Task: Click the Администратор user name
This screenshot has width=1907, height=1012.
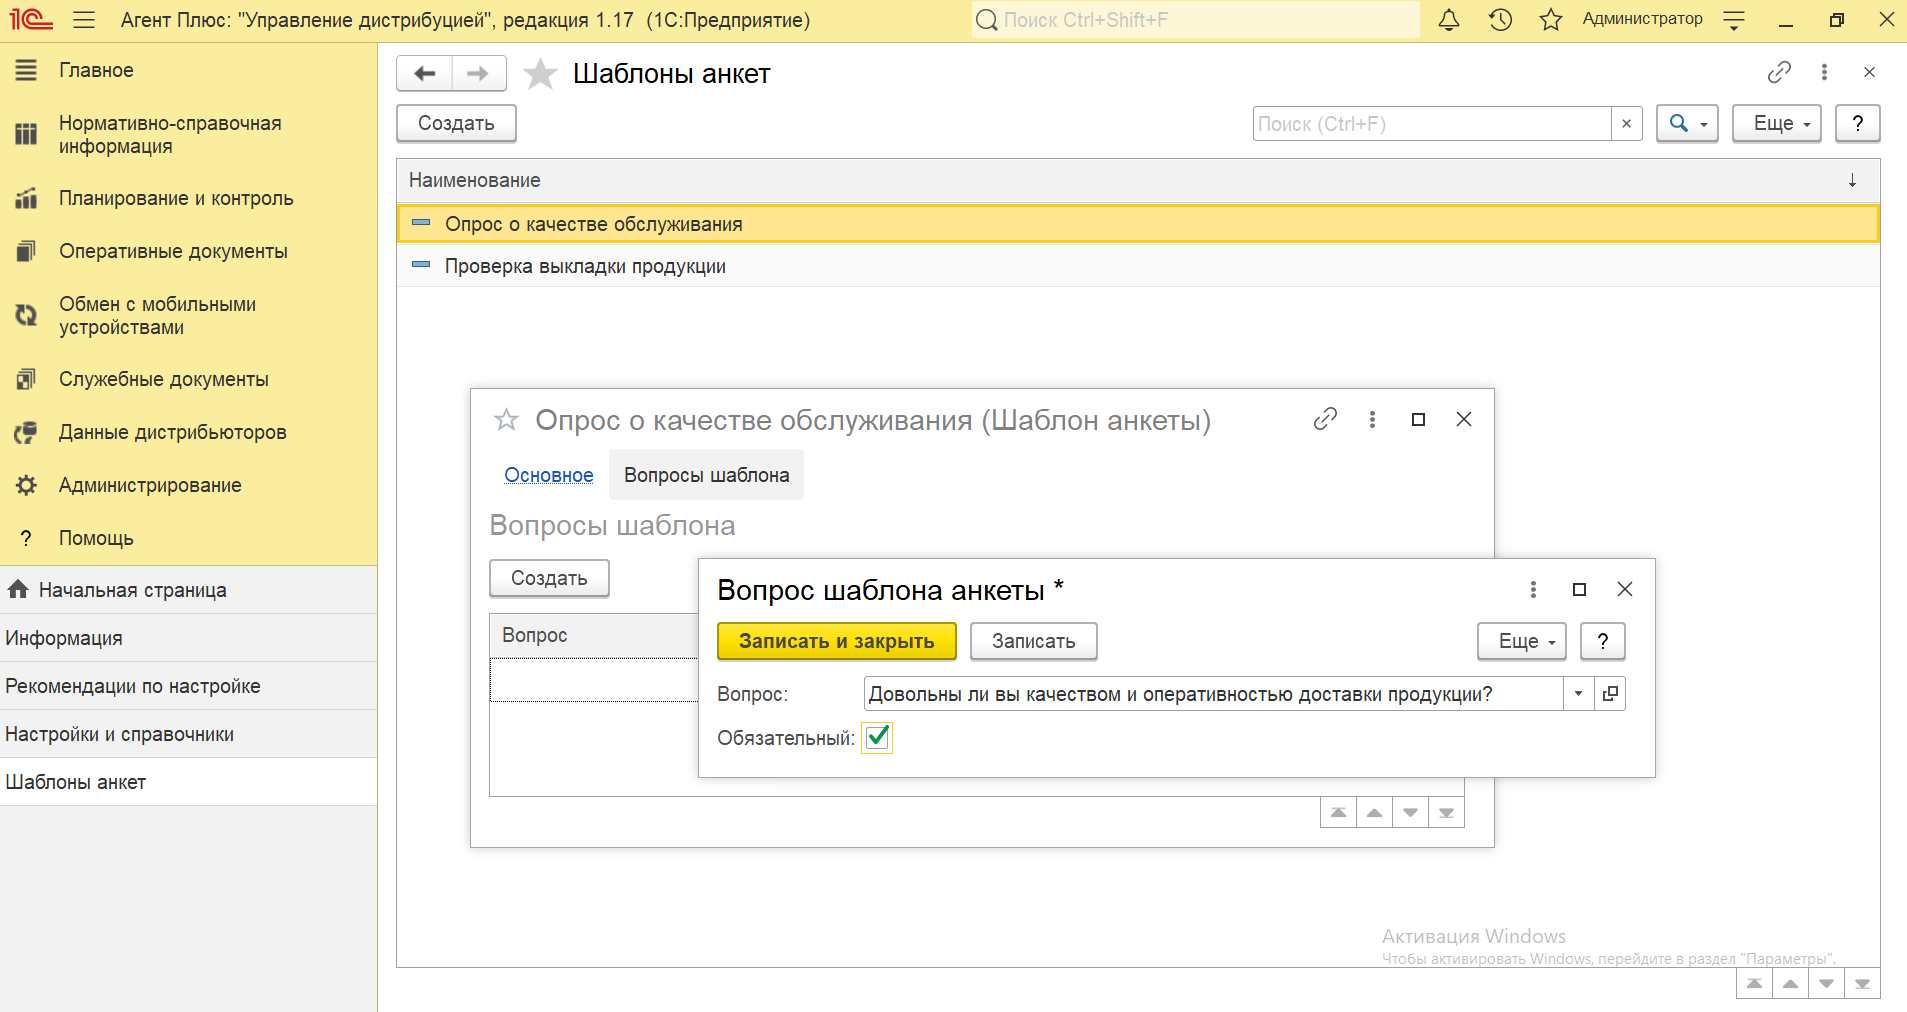Action: pyautogui.click(x=1642, y=19)
